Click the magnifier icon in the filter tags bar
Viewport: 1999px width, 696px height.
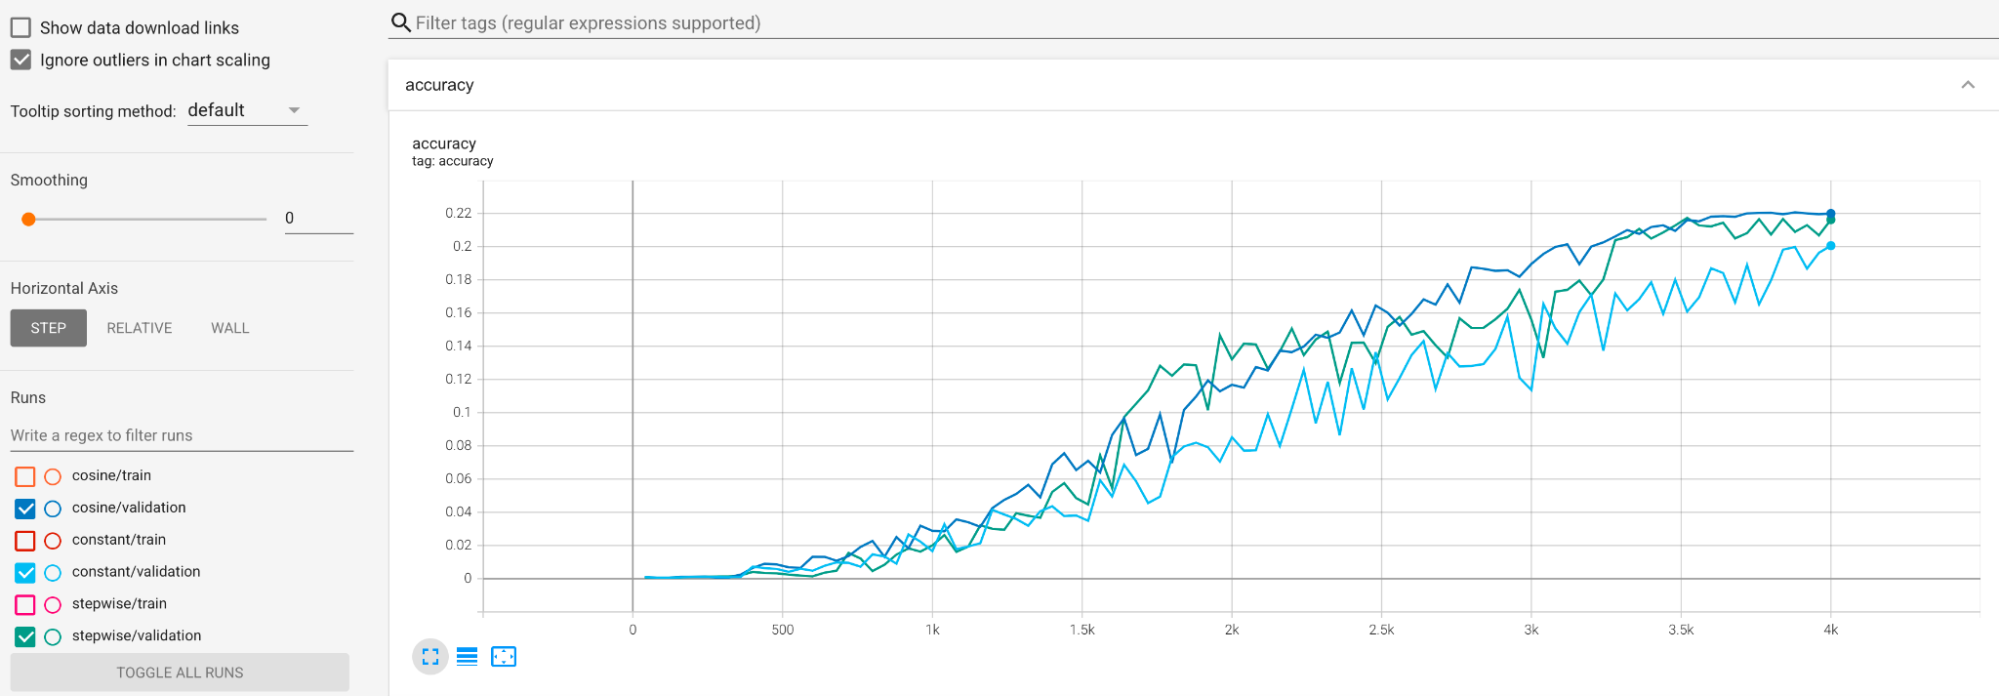tap(400, 21)
